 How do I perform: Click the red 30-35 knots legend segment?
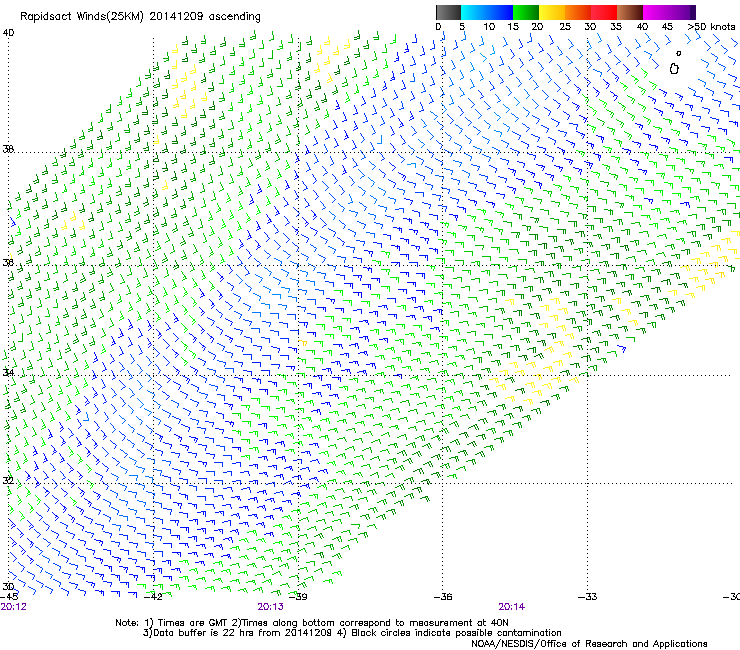pos(604,12)
